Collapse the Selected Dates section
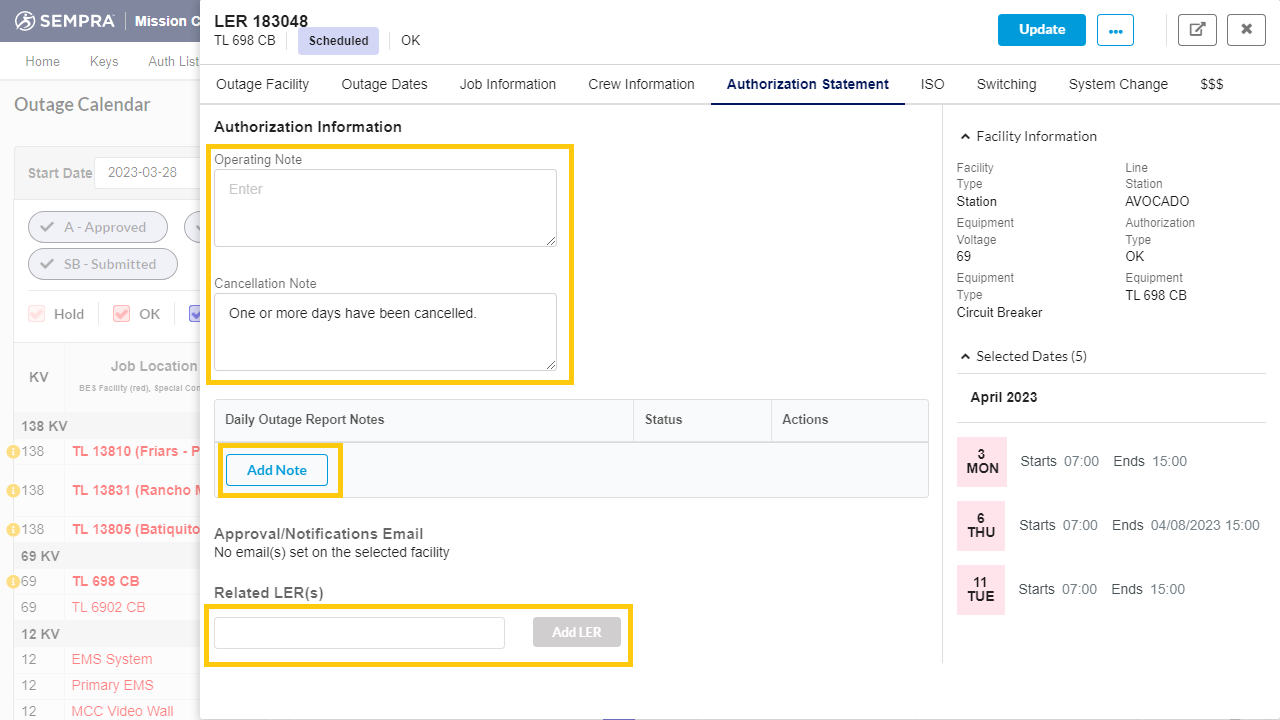 [965, 355]
